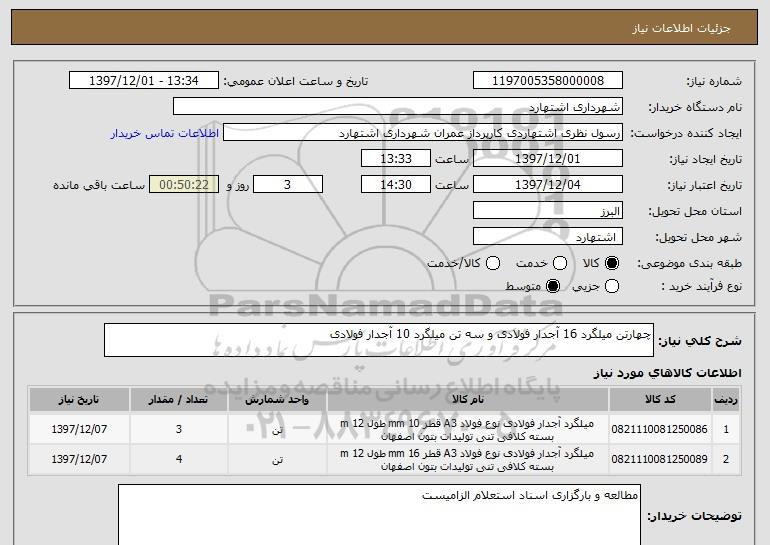Select item code 0821110081250089
Image resolution: width=770 pixels, height=545 pixels.
tap(660, 459)
